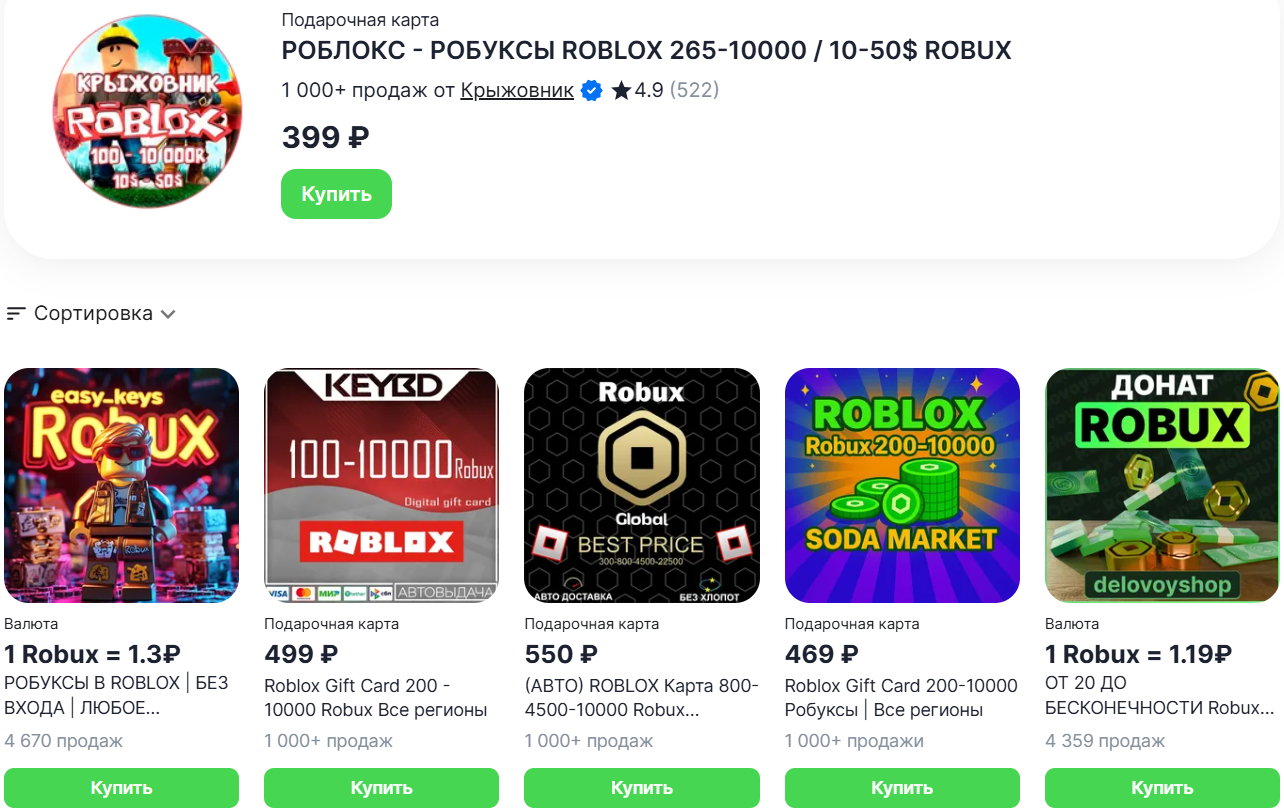
Task: Click the blue verified badge beside Крыжовник
Action: click(591, 91)
